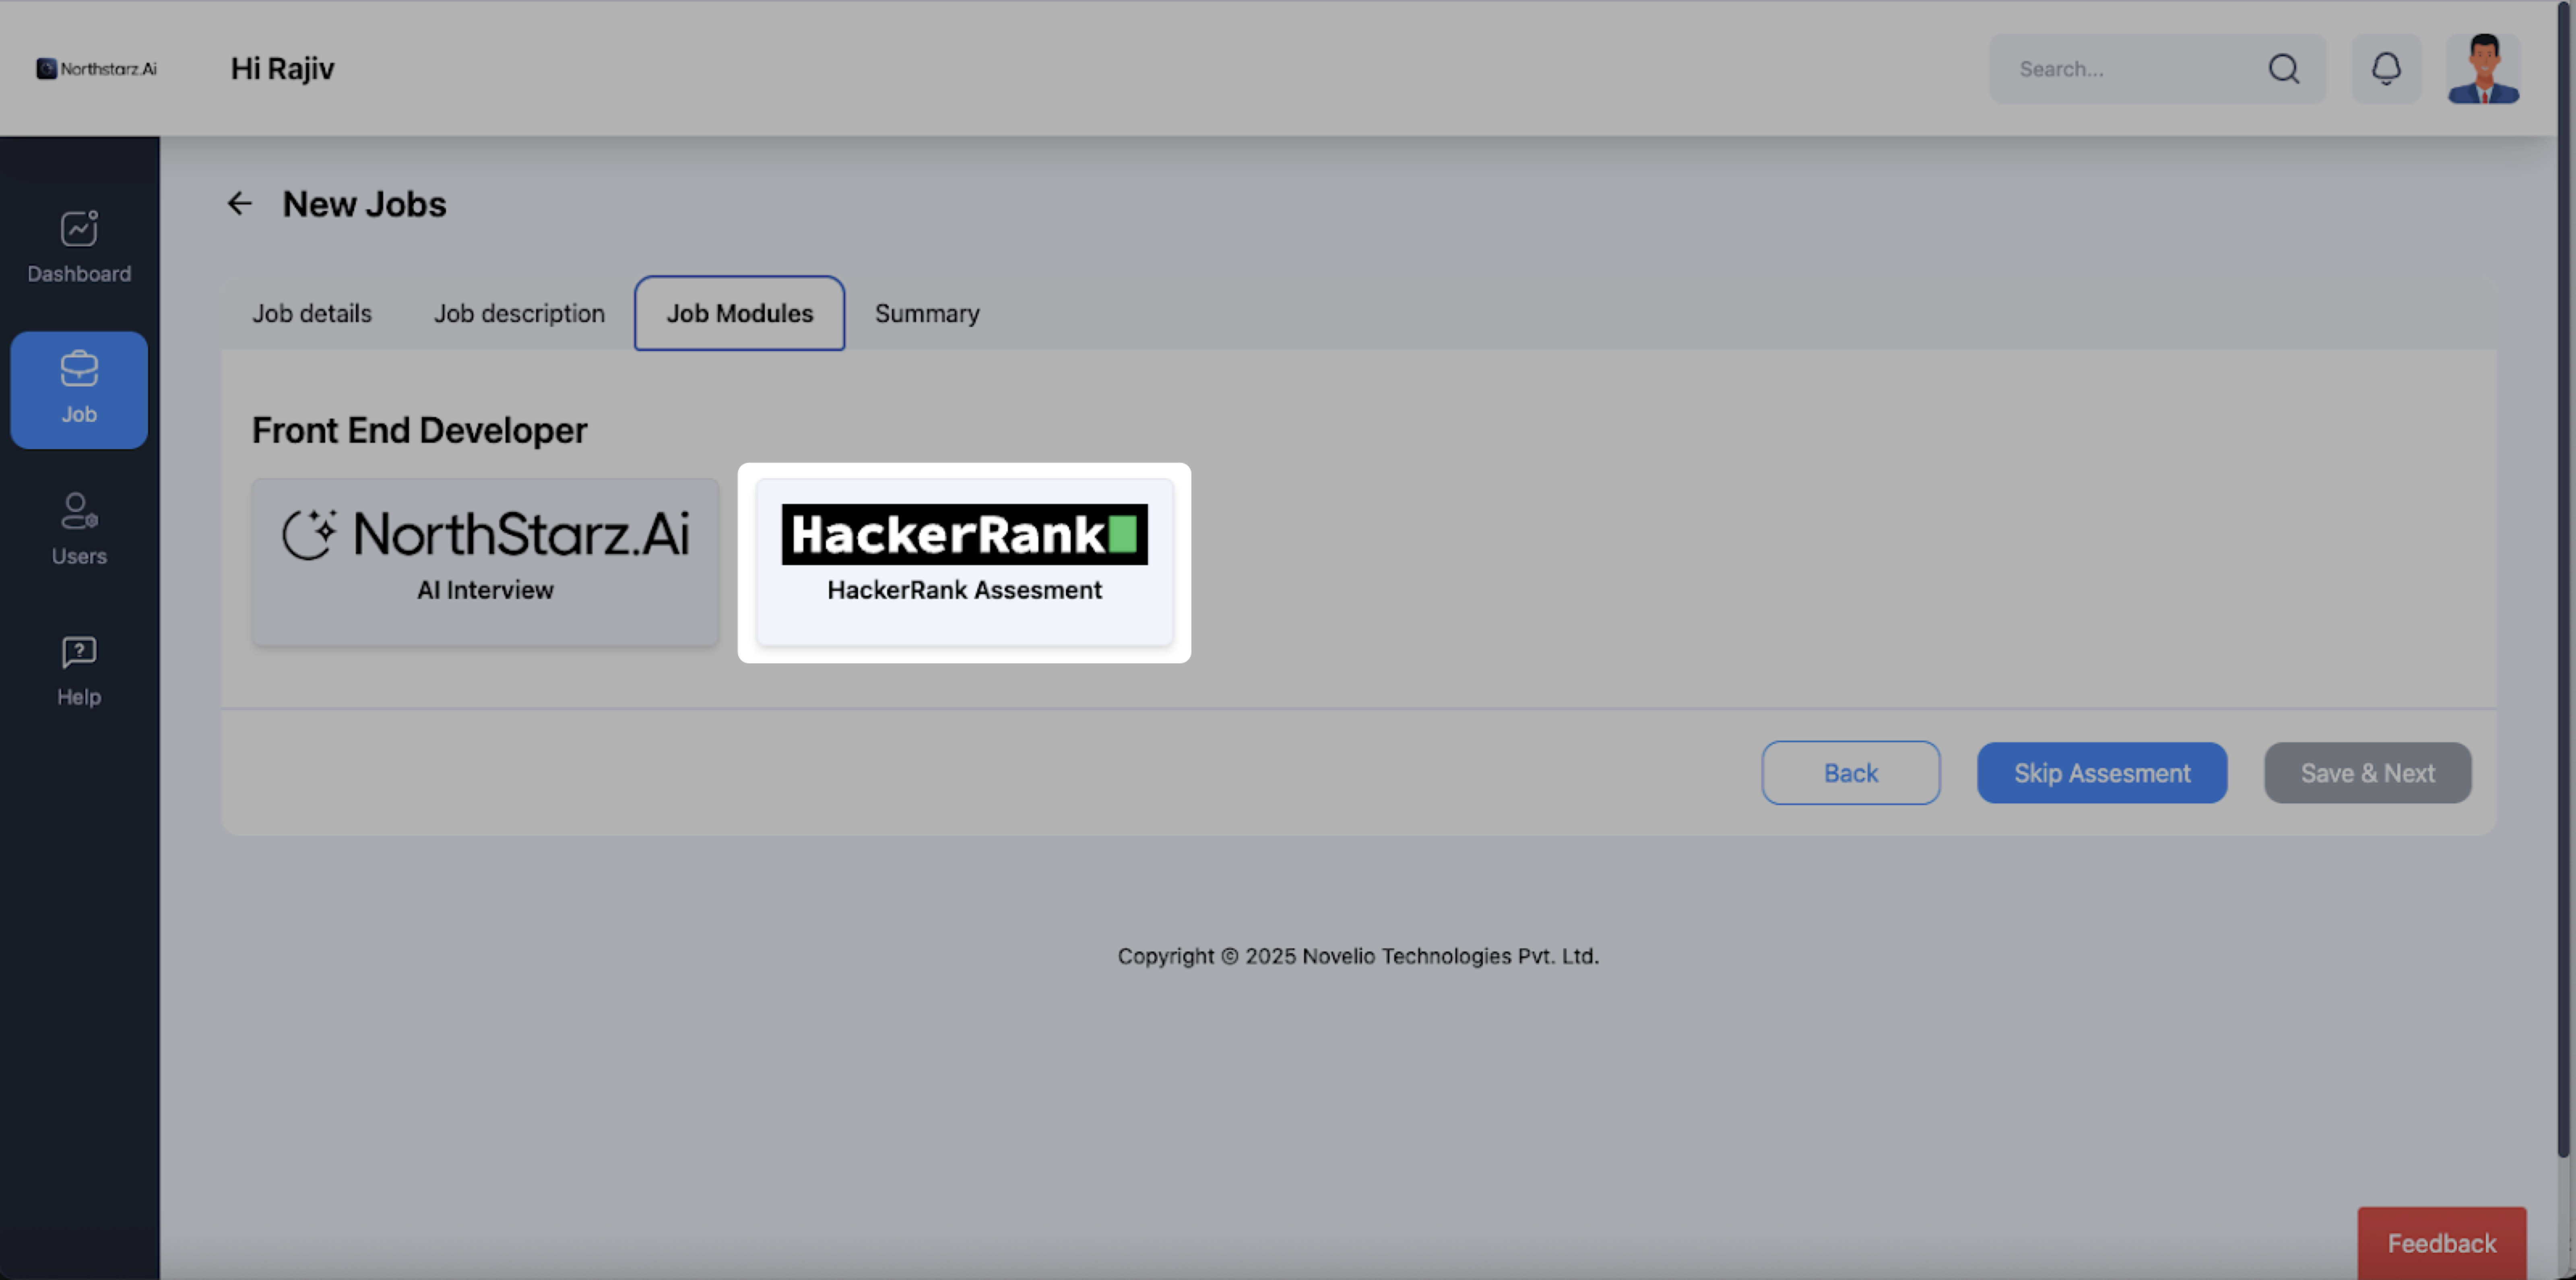2576x1280 pixels.
Task: Switch to the Job details tab
Action: pos(311,313)
